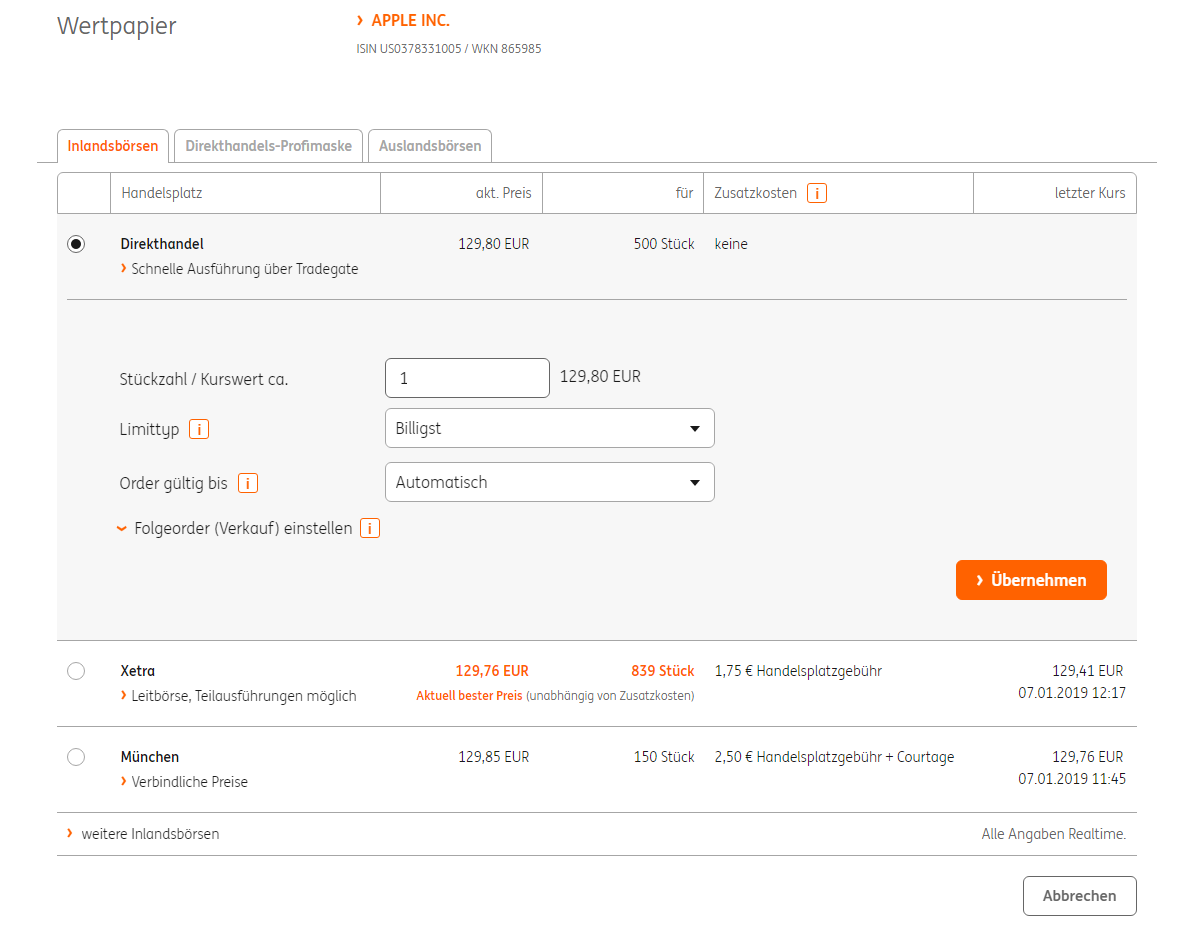Click the Übernehmen button

tap(1031, 581)
